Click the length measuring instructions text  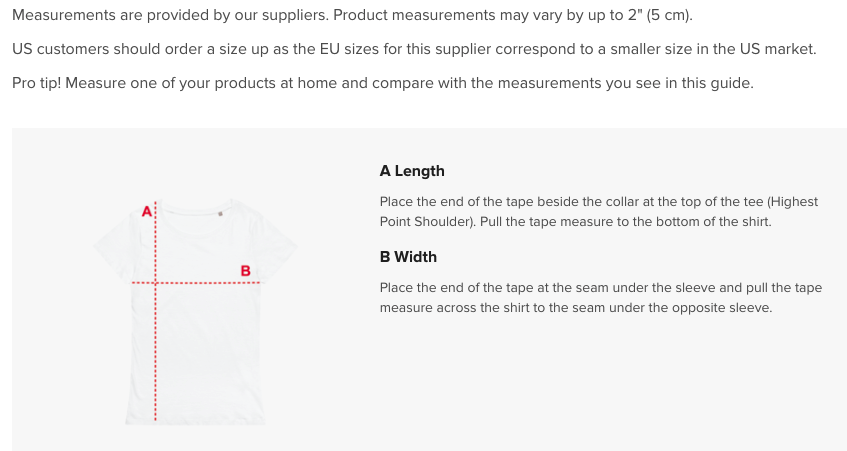pyautogui.click(x=599, y=212)
